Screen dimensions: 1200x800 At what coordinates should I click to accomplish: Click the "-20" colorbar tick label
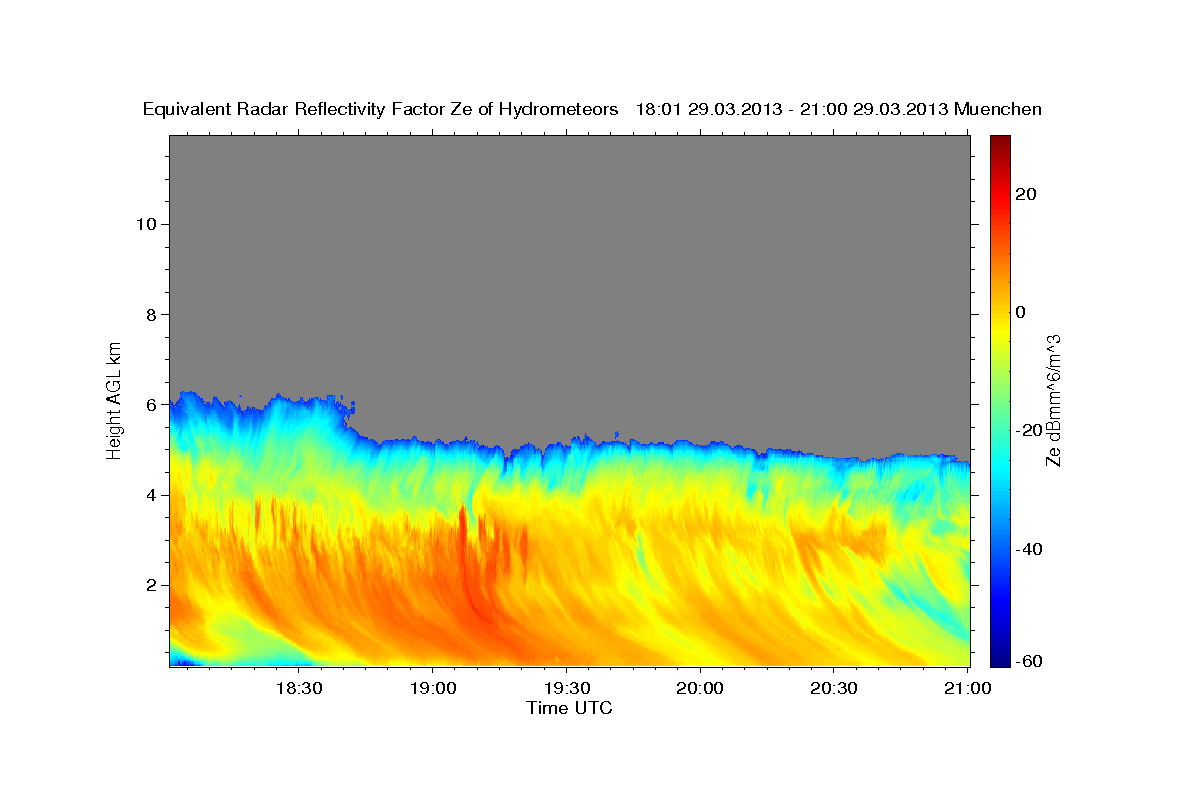(x=1027, y=430)
